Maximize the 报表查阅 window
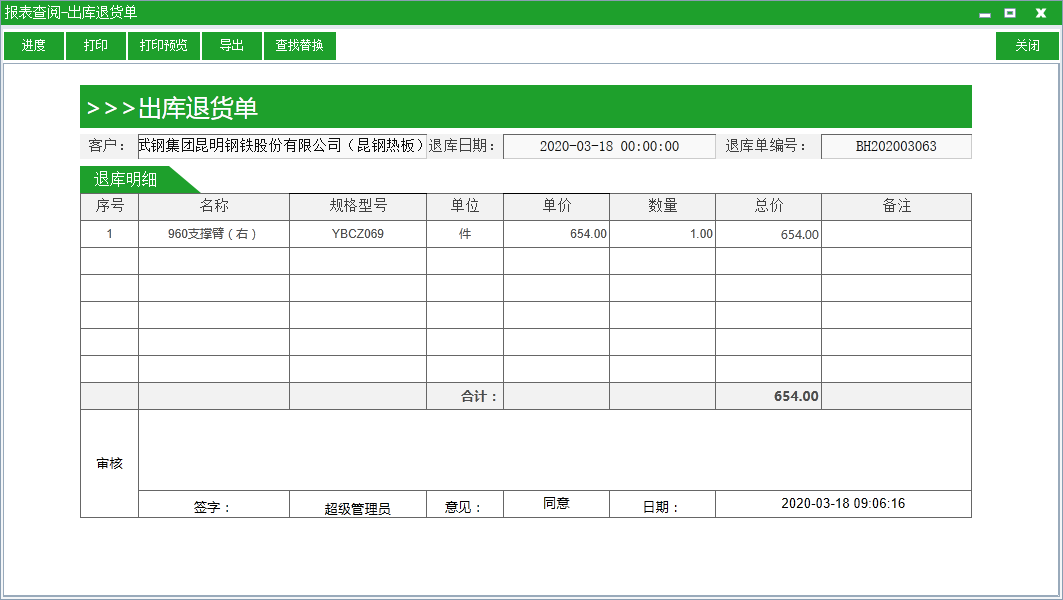The height and width of the screenshot is (600, 1063). (1010, 13)
